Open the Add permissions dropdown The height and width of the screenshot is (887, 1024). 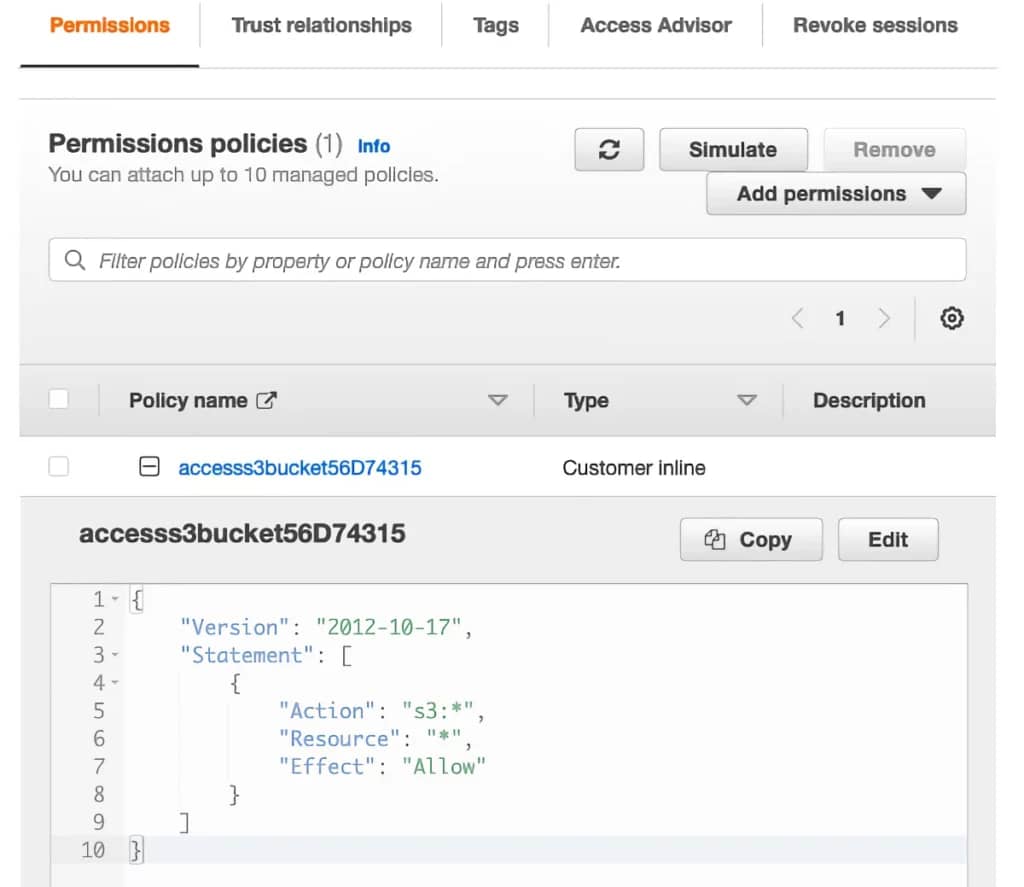click(x=836, y=193)
